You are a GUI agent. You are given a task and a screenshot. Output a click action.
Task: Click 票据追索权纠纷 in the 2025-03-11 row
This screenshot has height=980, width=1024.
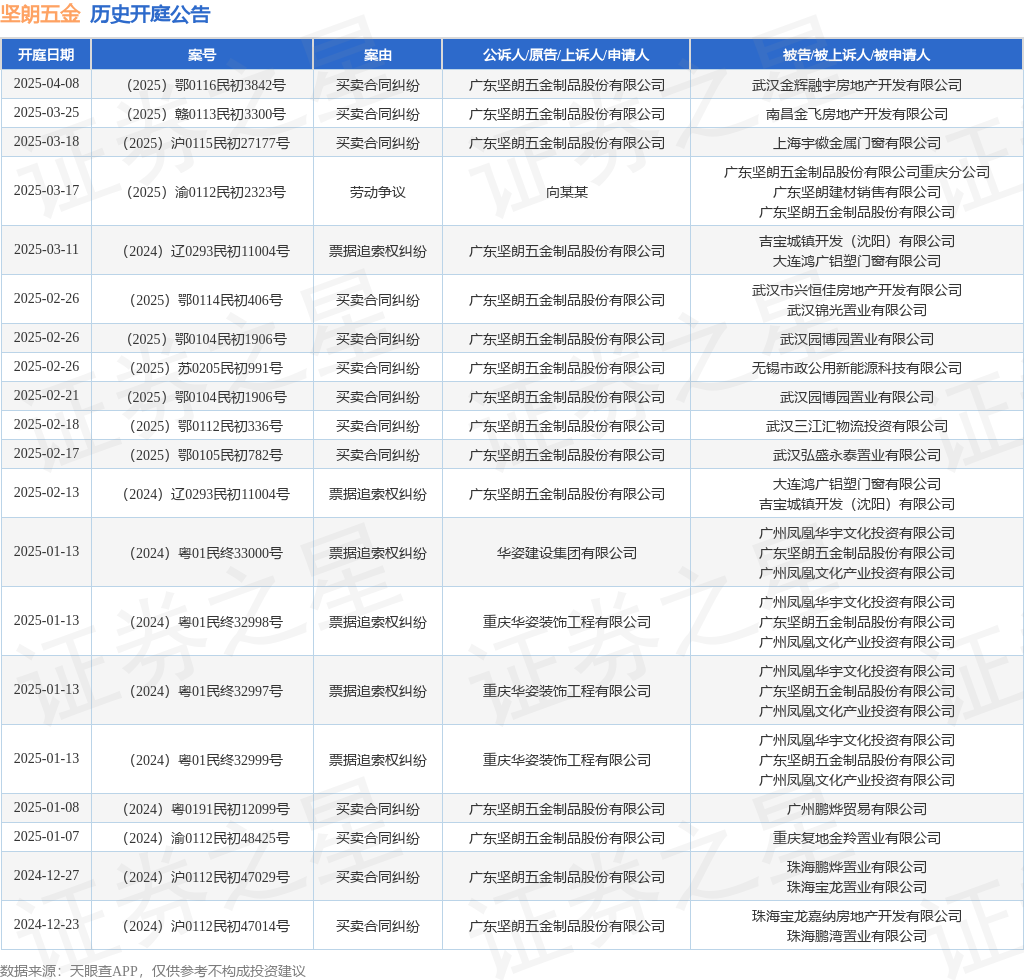tap(377, 251)
